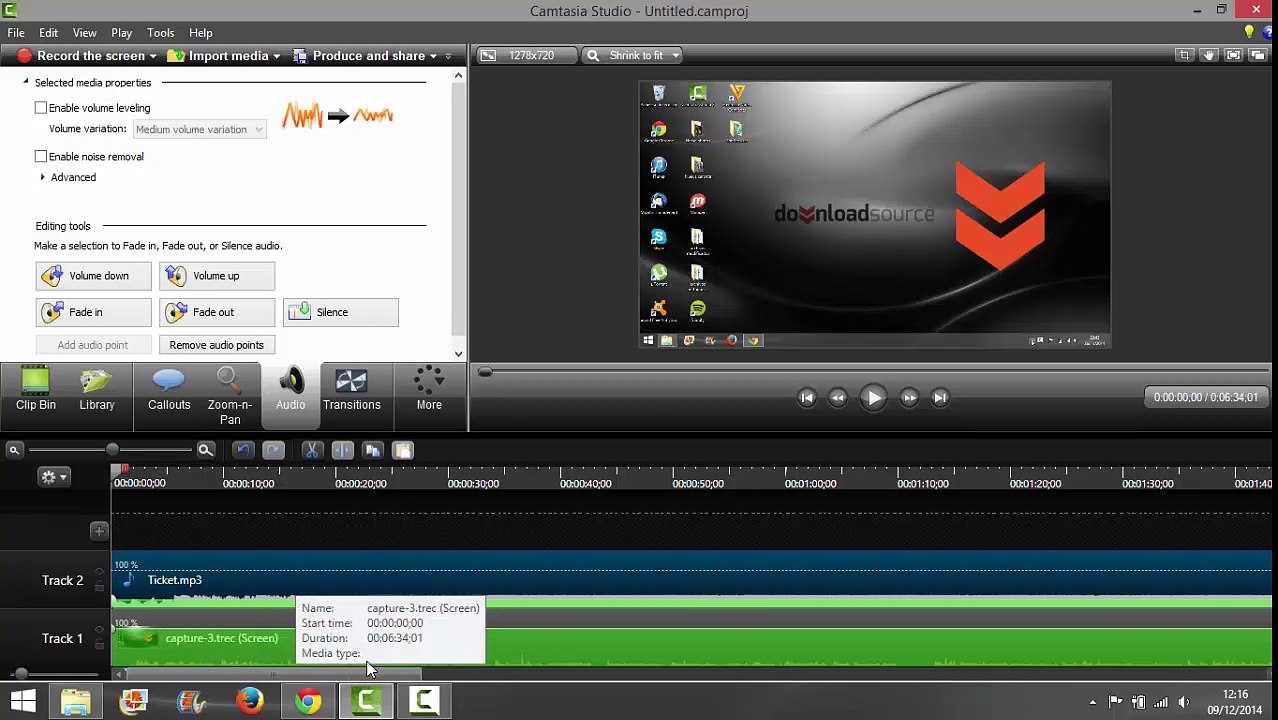Click the preview playback scrubber handle
1278x720 pixels.
click(x=485, y=371)
